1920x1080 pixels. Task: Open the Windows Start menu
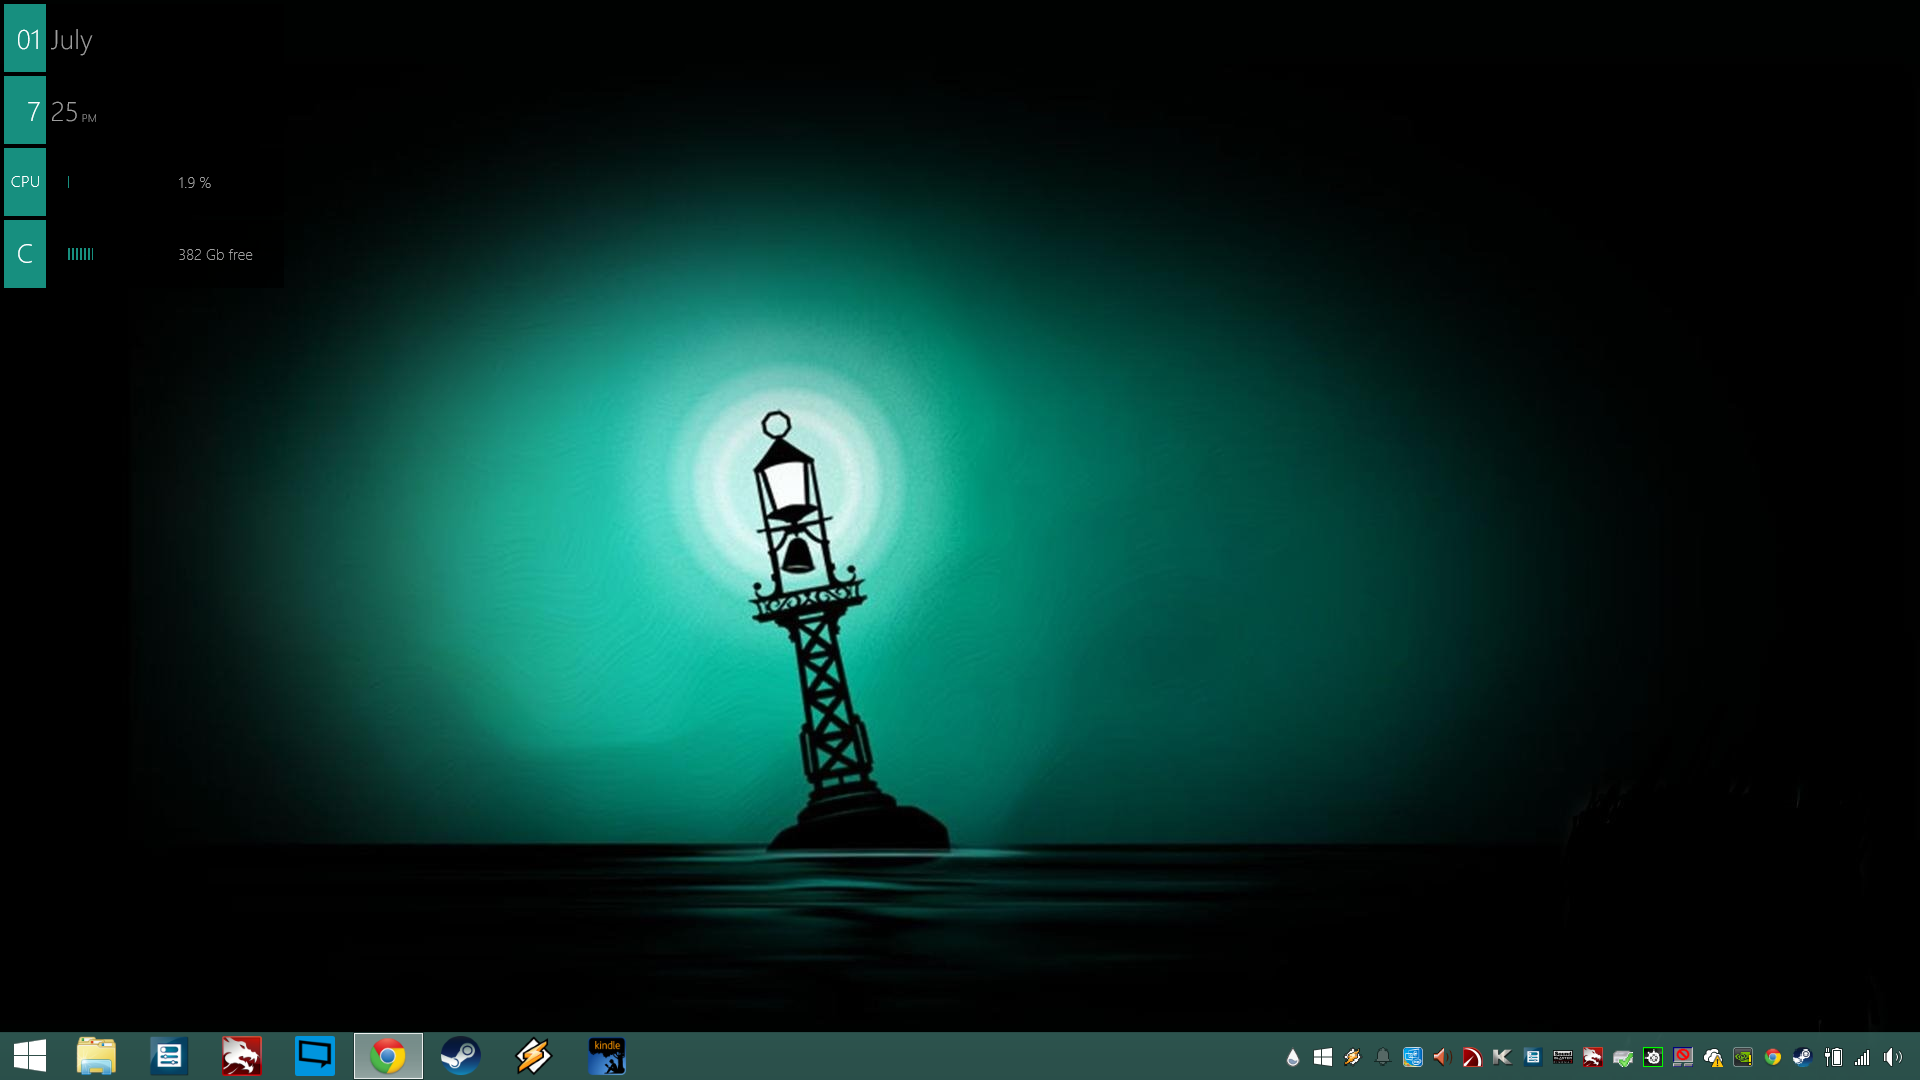[x=30, y=1056]
